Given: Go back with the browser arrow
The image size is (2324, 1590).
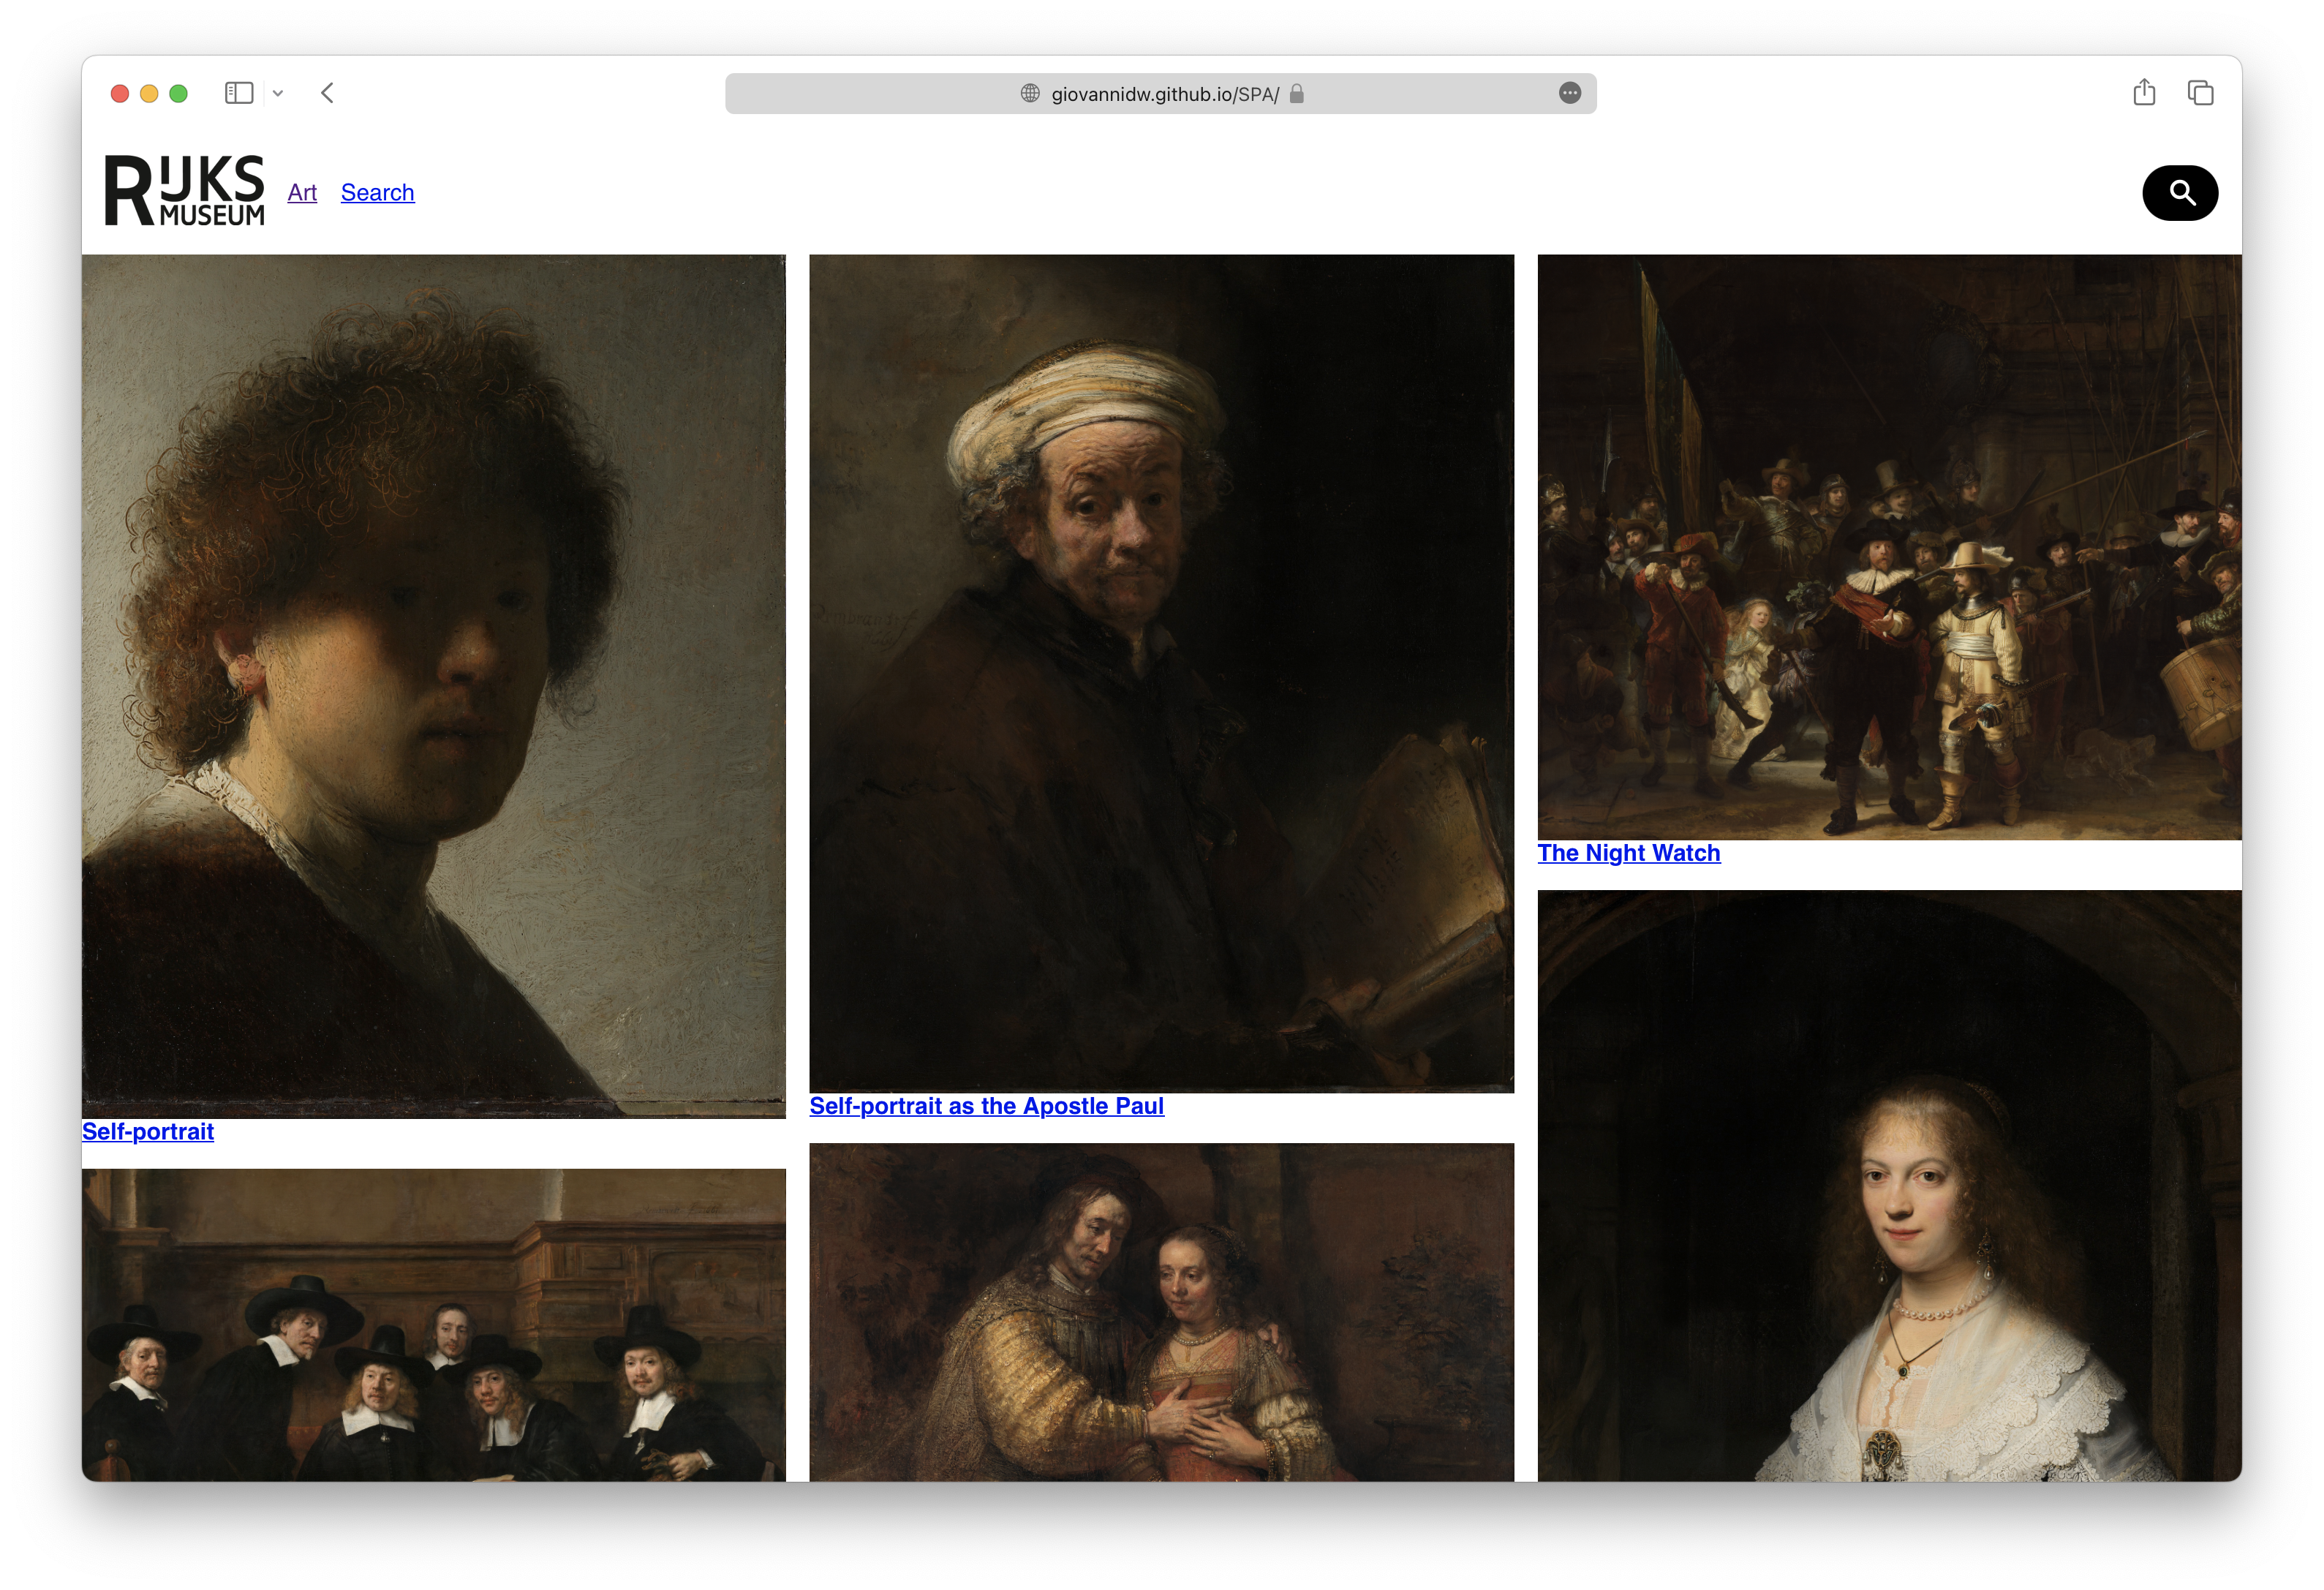Looking at the screenshot, I should tap(327, 93).
